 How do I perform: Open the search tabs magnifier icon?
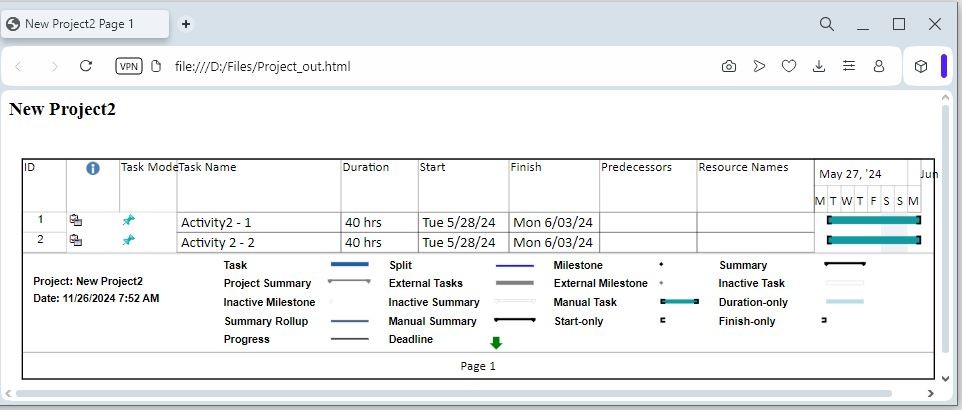coord(827,23)
